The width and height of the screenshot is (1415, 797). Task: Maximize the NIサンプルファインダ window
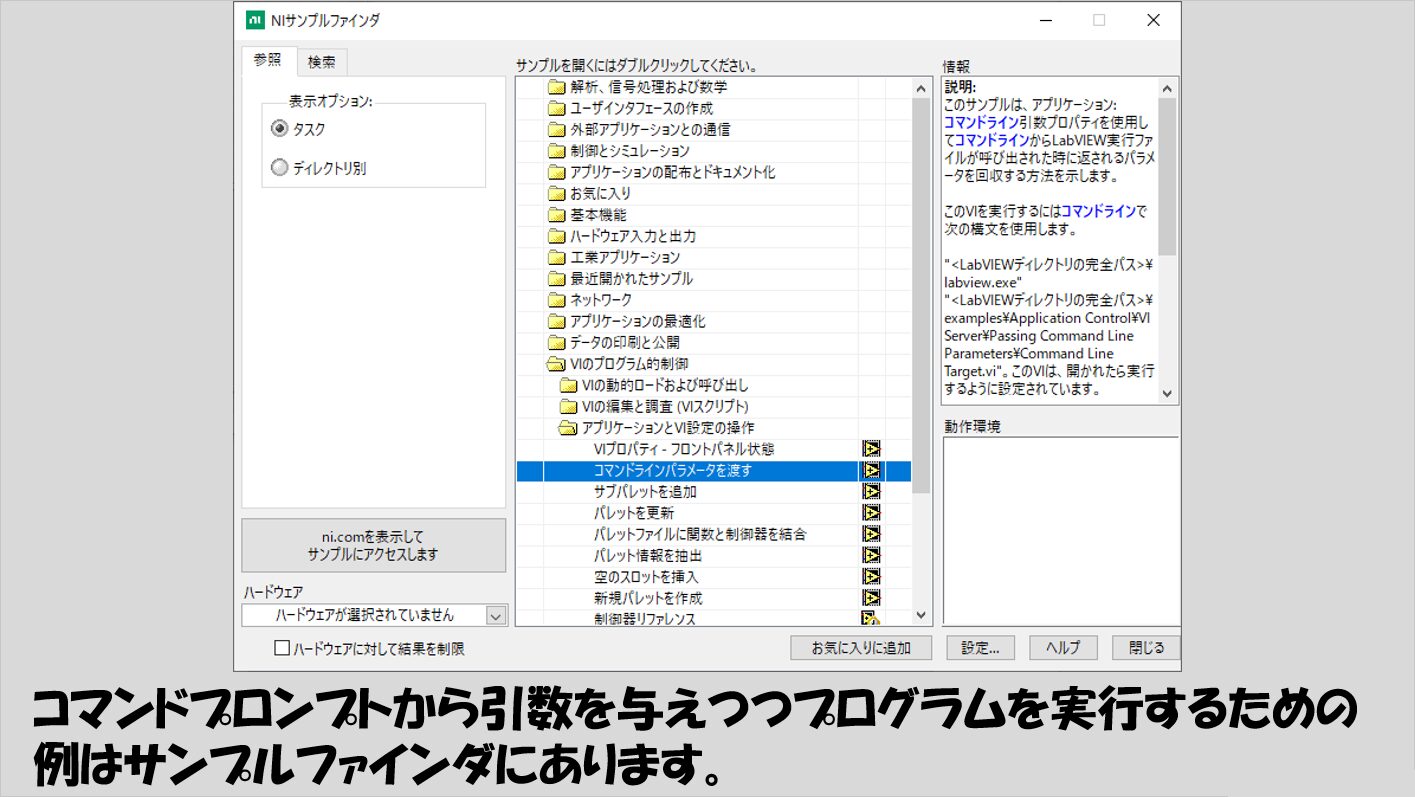[1099, 20]
